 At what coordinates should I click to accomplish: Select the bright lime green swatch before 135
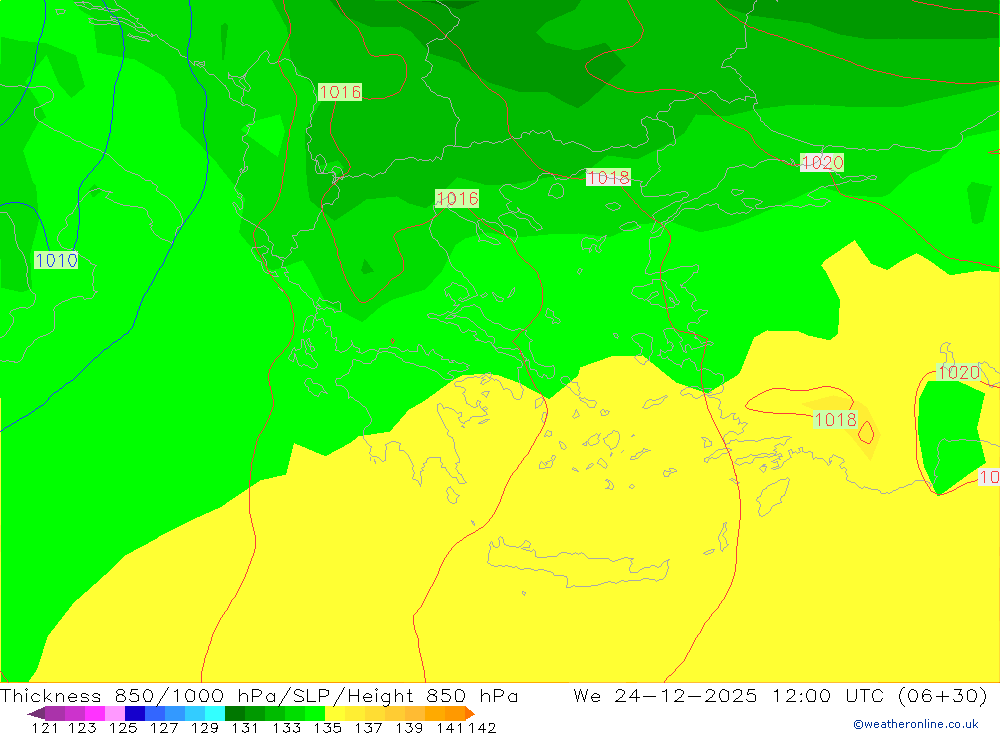315,713
